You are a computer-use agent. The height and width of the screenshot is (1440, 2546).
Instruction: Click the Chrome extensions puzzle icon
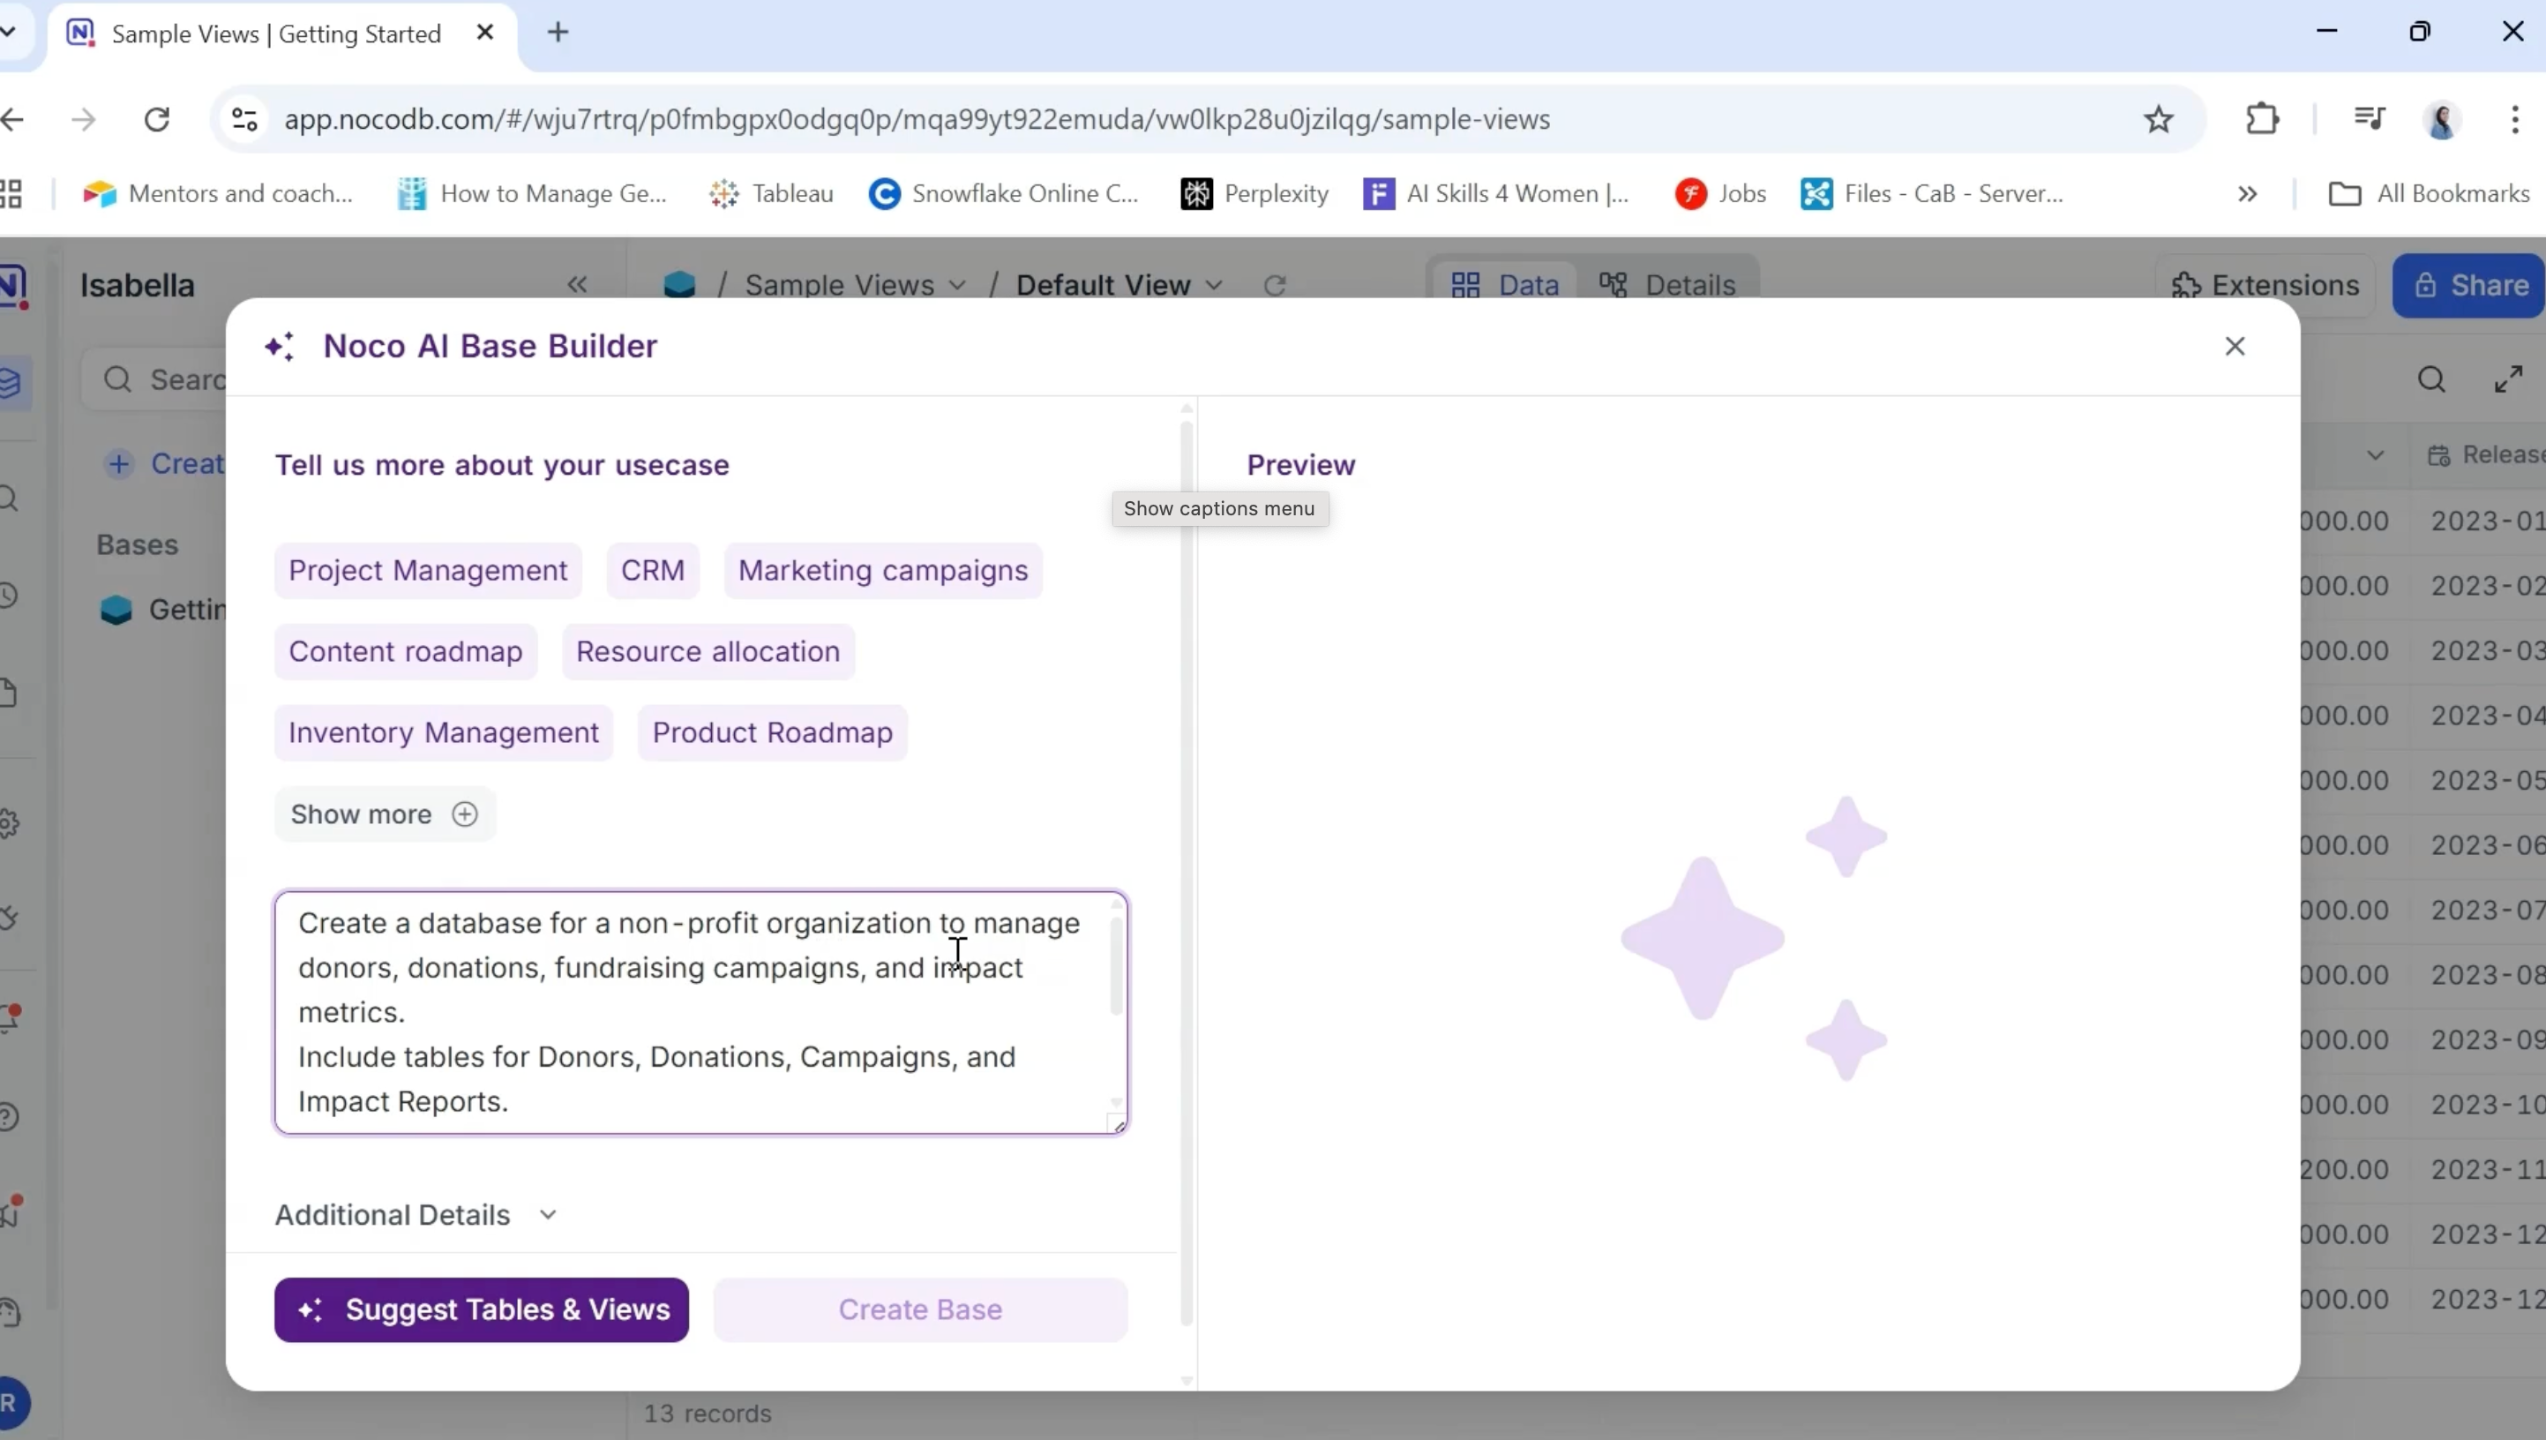2262,119
